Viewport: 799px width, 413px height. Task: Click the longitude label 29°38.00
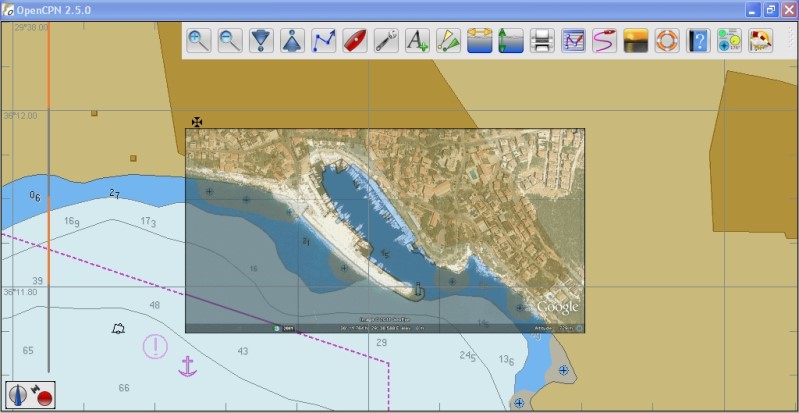tap(31, 27)
